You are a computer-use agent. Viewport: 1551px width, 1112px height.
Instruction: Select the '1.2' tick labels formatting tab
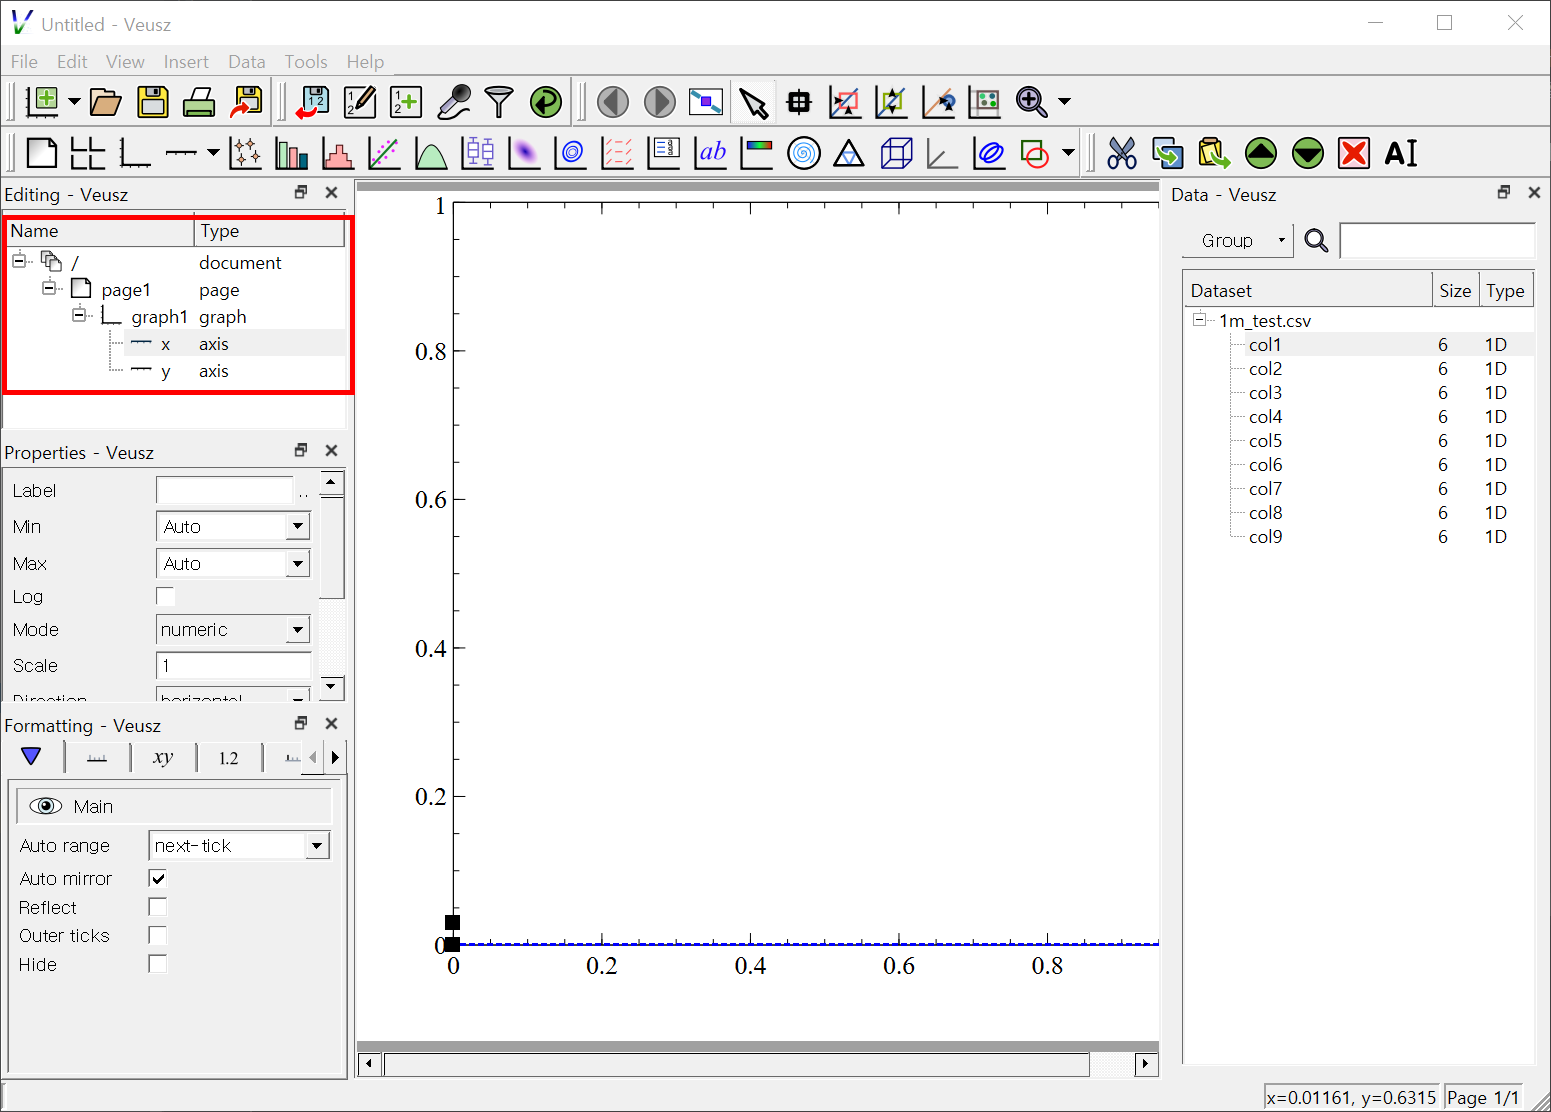tap(229, 758)
